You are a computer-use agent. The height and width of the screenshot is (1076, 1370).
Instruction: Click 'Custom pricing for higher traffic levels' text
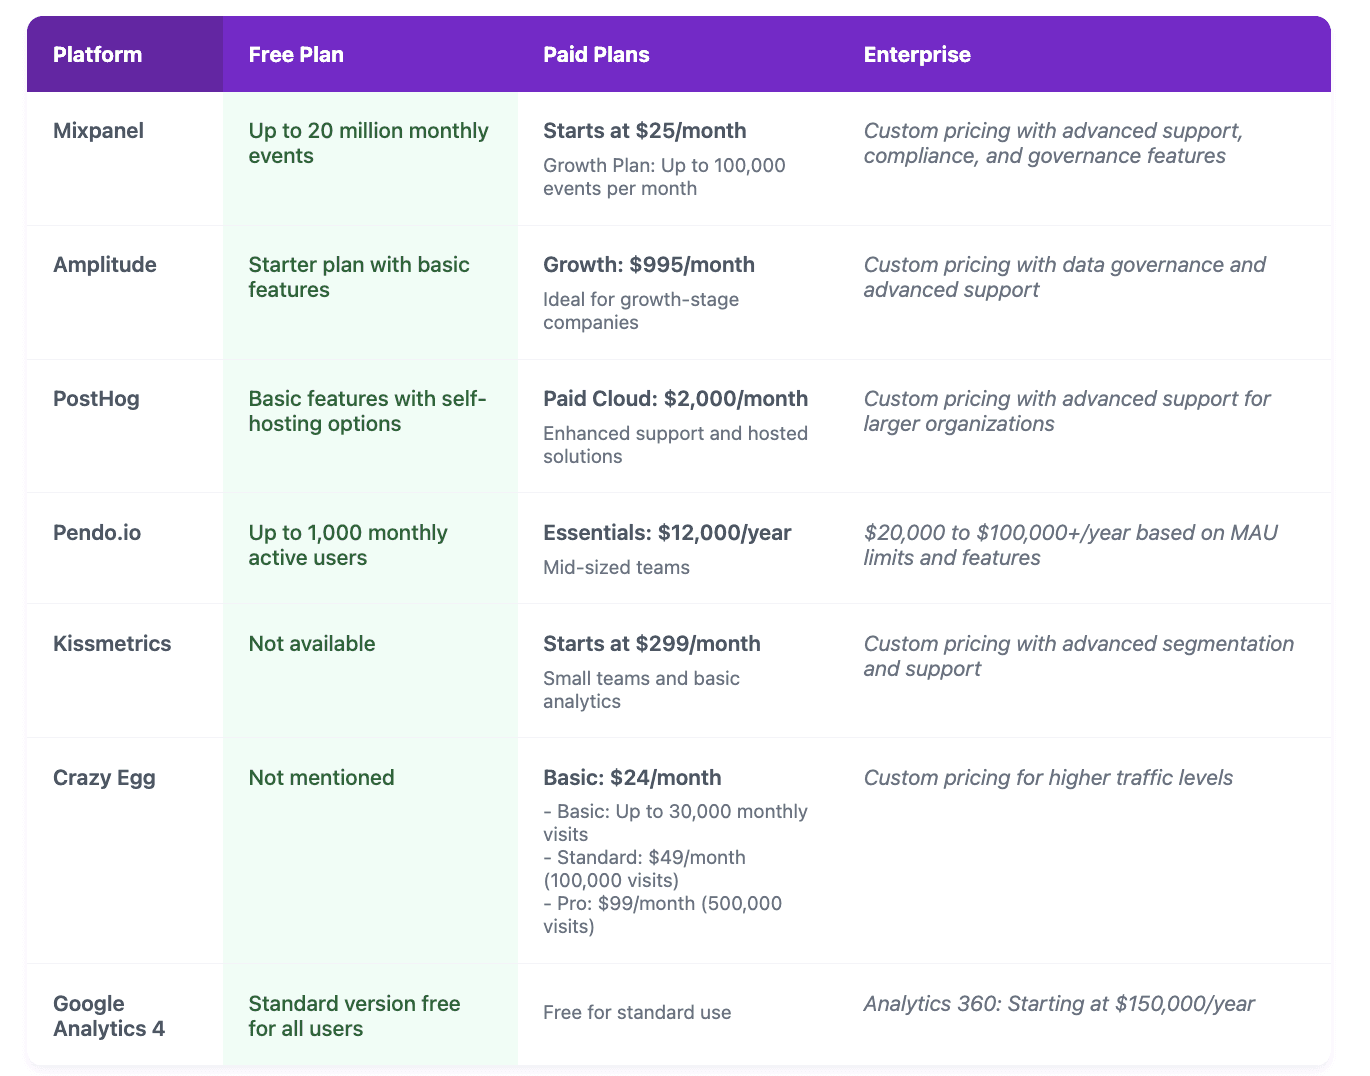[1048, 778]
